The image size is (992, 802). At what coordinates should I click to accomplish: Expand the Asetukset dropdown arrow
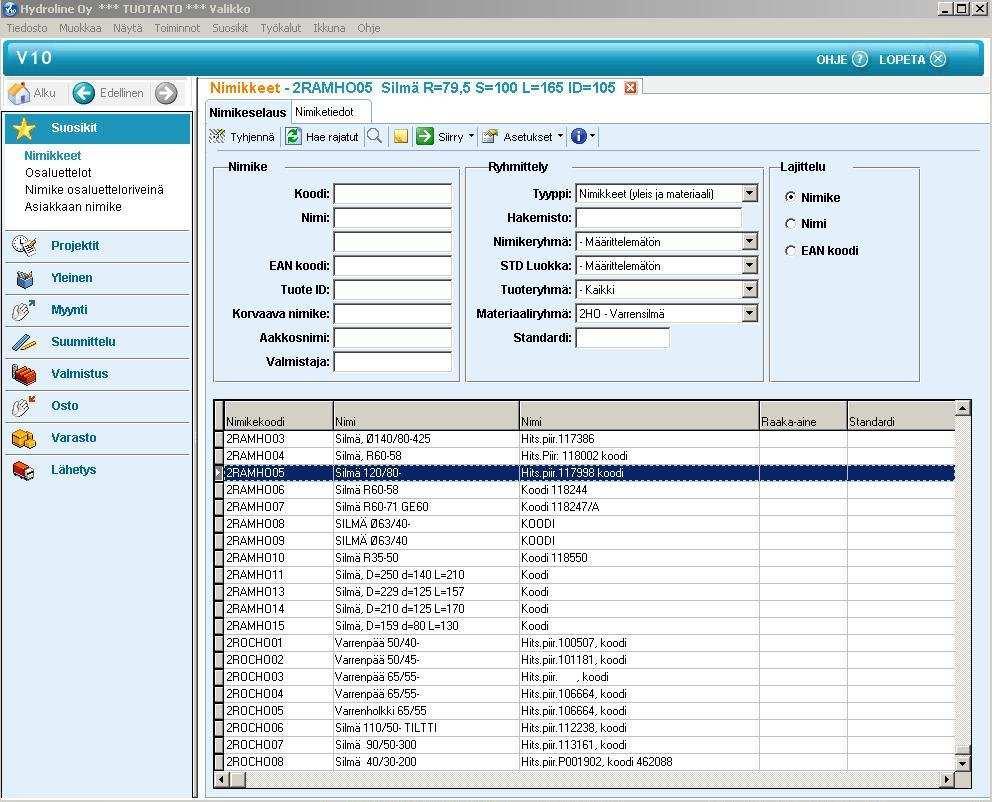coord(560,137)
